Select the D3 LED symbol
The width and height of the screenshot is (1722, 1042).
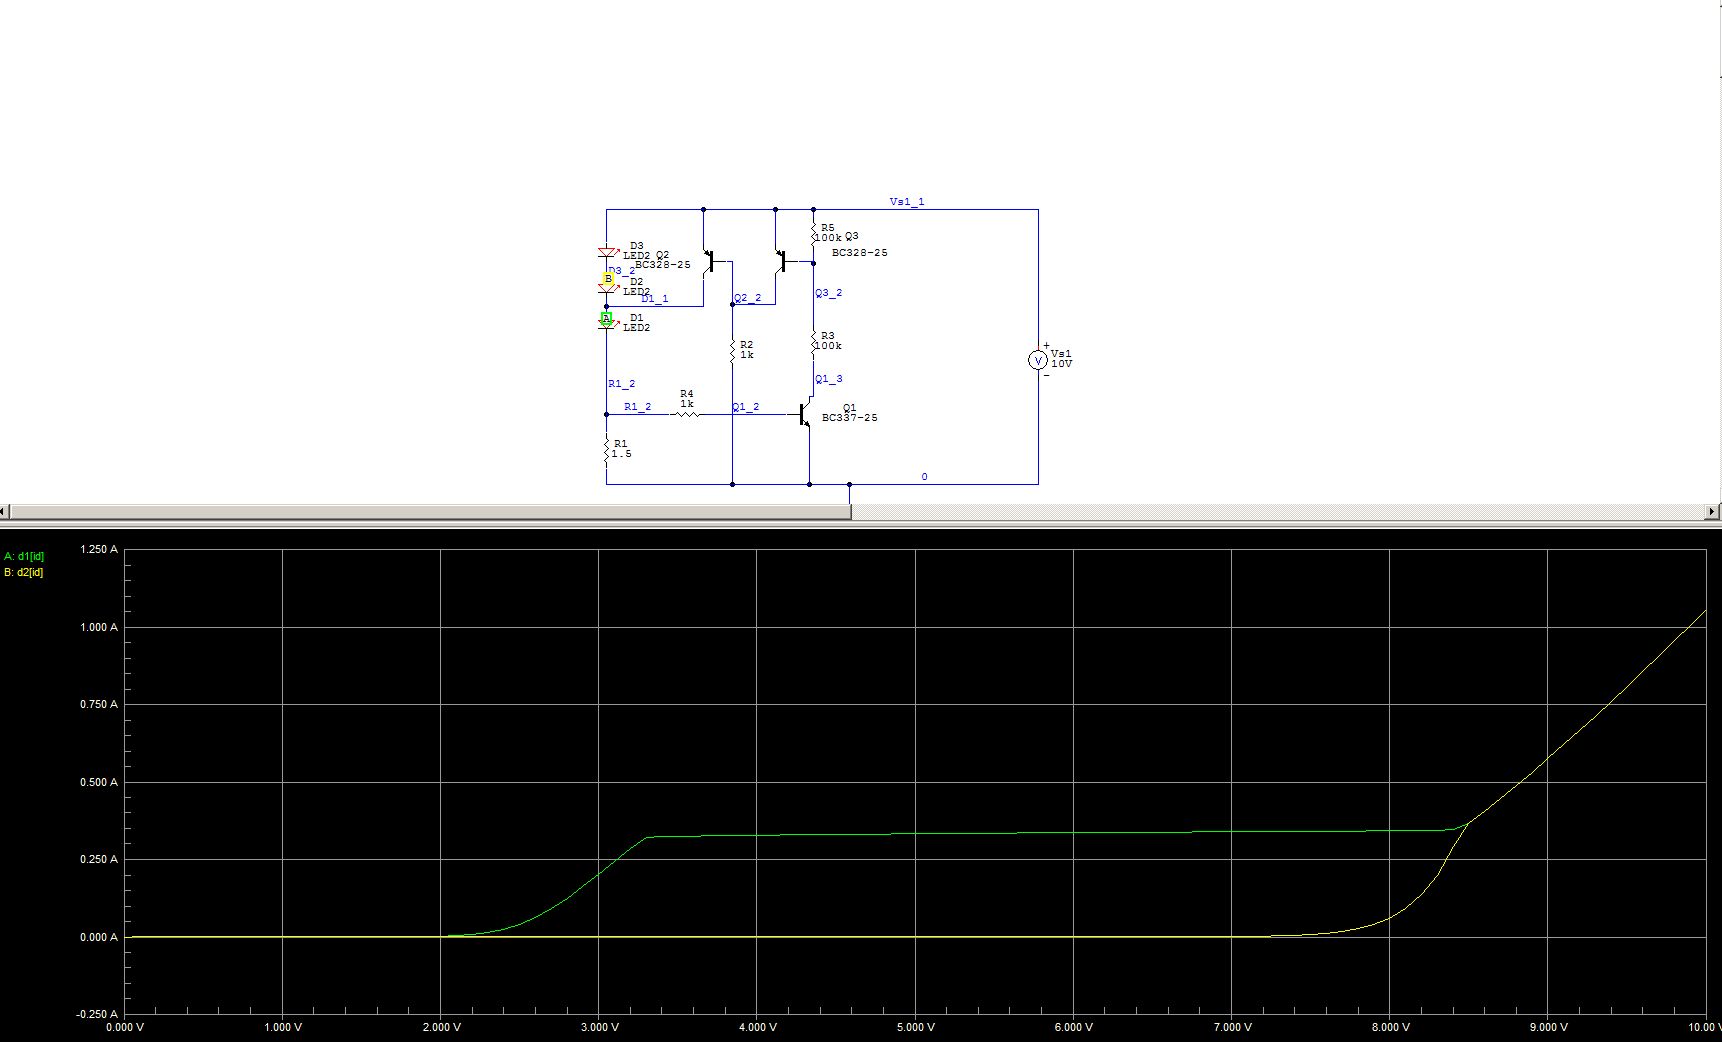point(606,252)
